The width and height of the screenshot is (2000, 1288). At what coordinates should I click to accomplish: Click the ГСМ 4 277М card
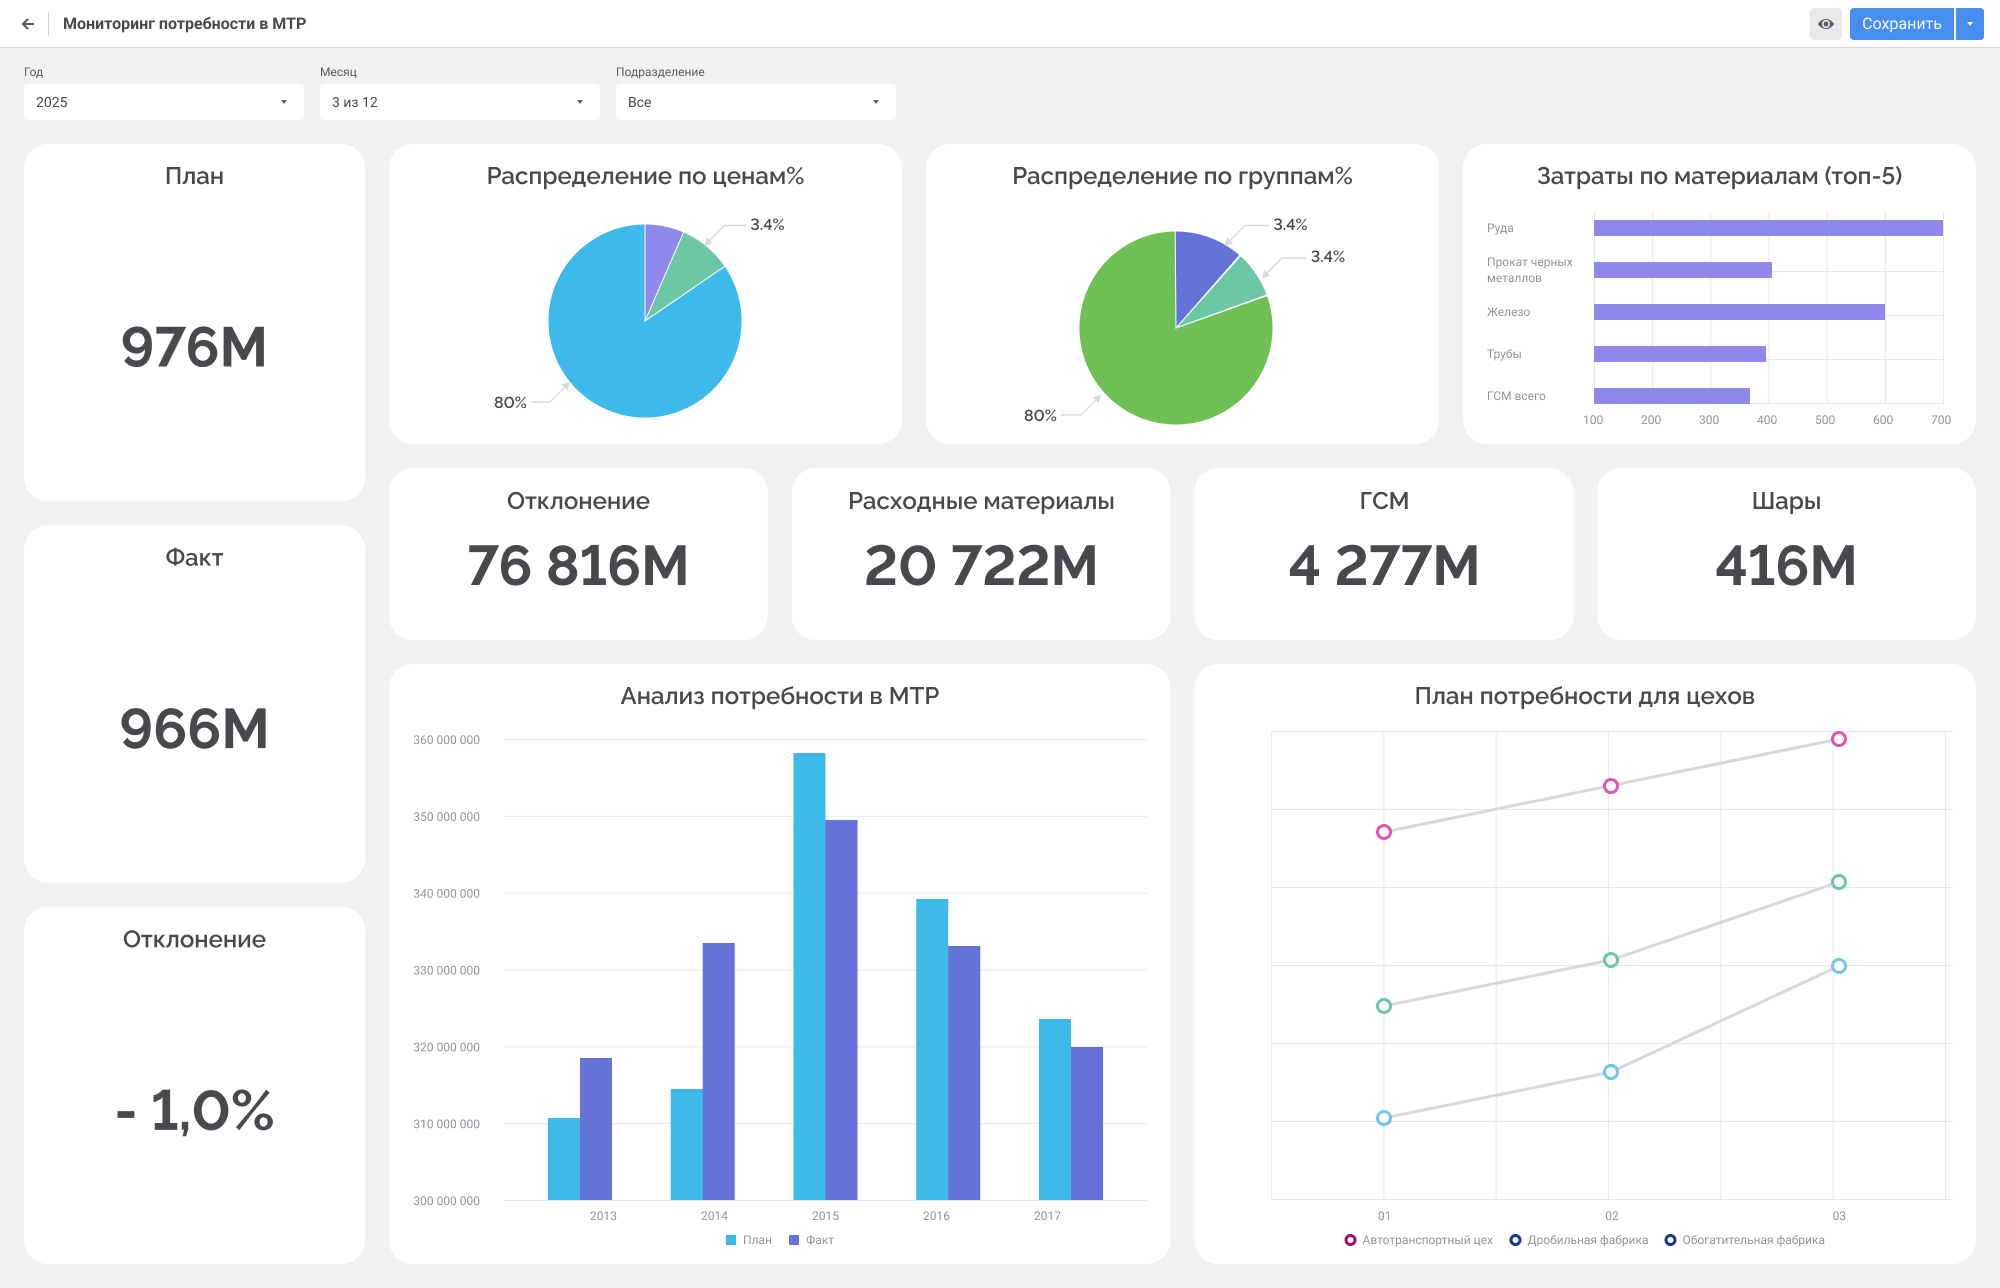1383,553
